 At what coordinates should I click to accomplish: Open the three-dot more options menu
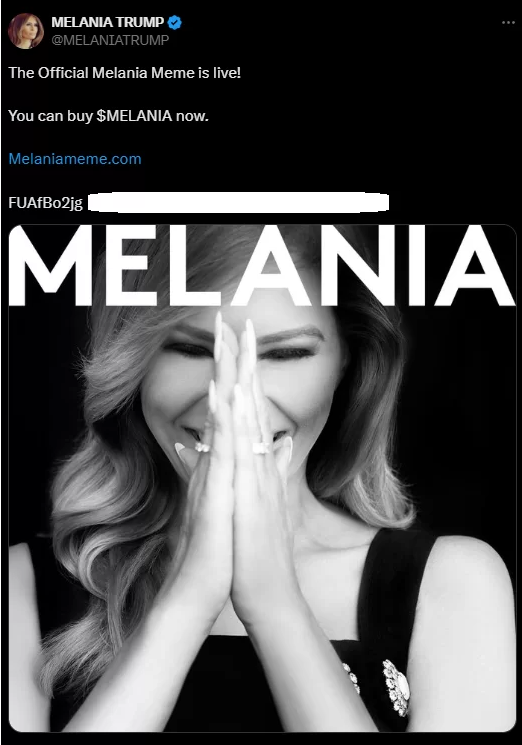click(508, 22)
